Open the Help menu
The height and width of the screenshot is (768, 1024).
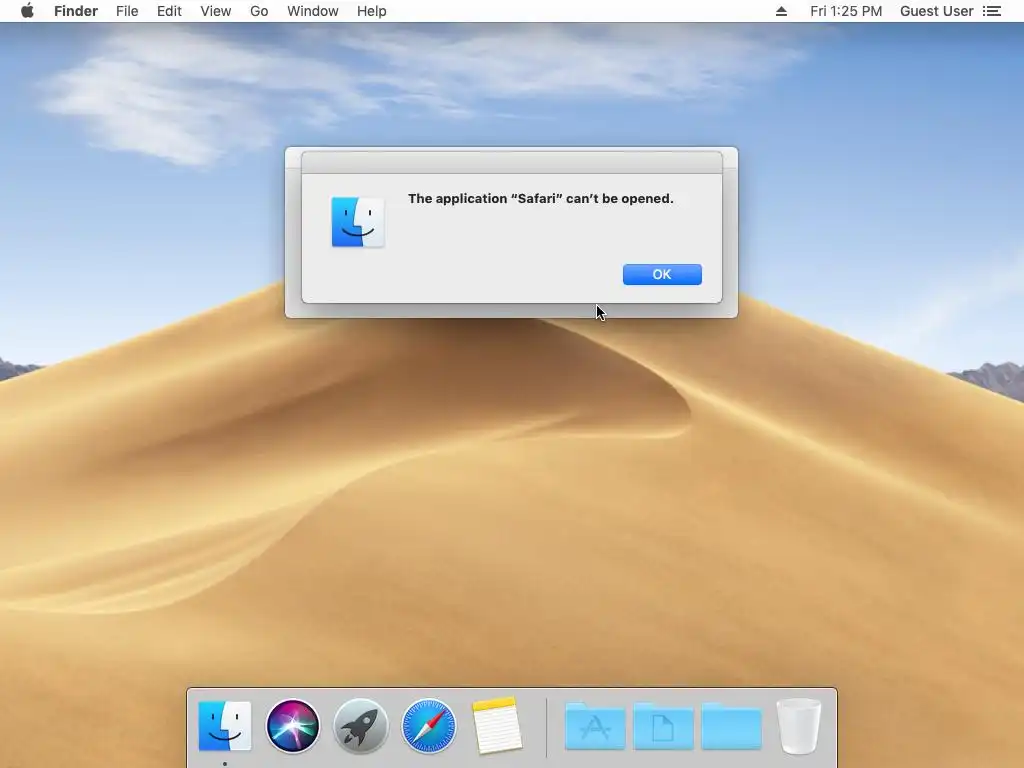pos(372,11)
